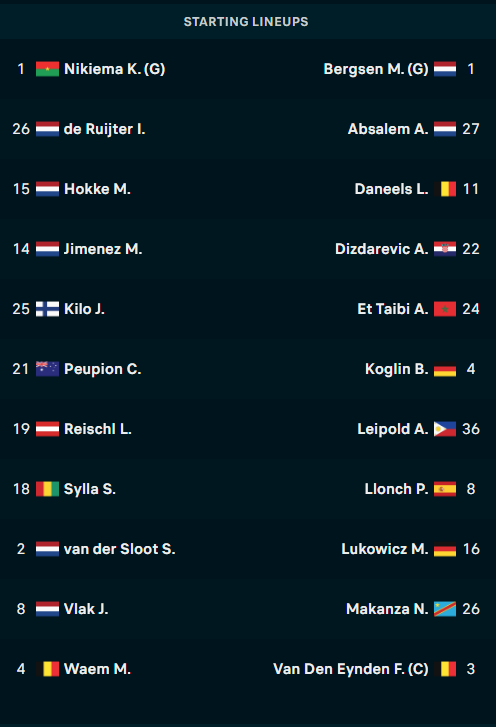496x727 pixels.
Task: Open goalkeeper Bergsen M. profile
Action: pos(376,69)
